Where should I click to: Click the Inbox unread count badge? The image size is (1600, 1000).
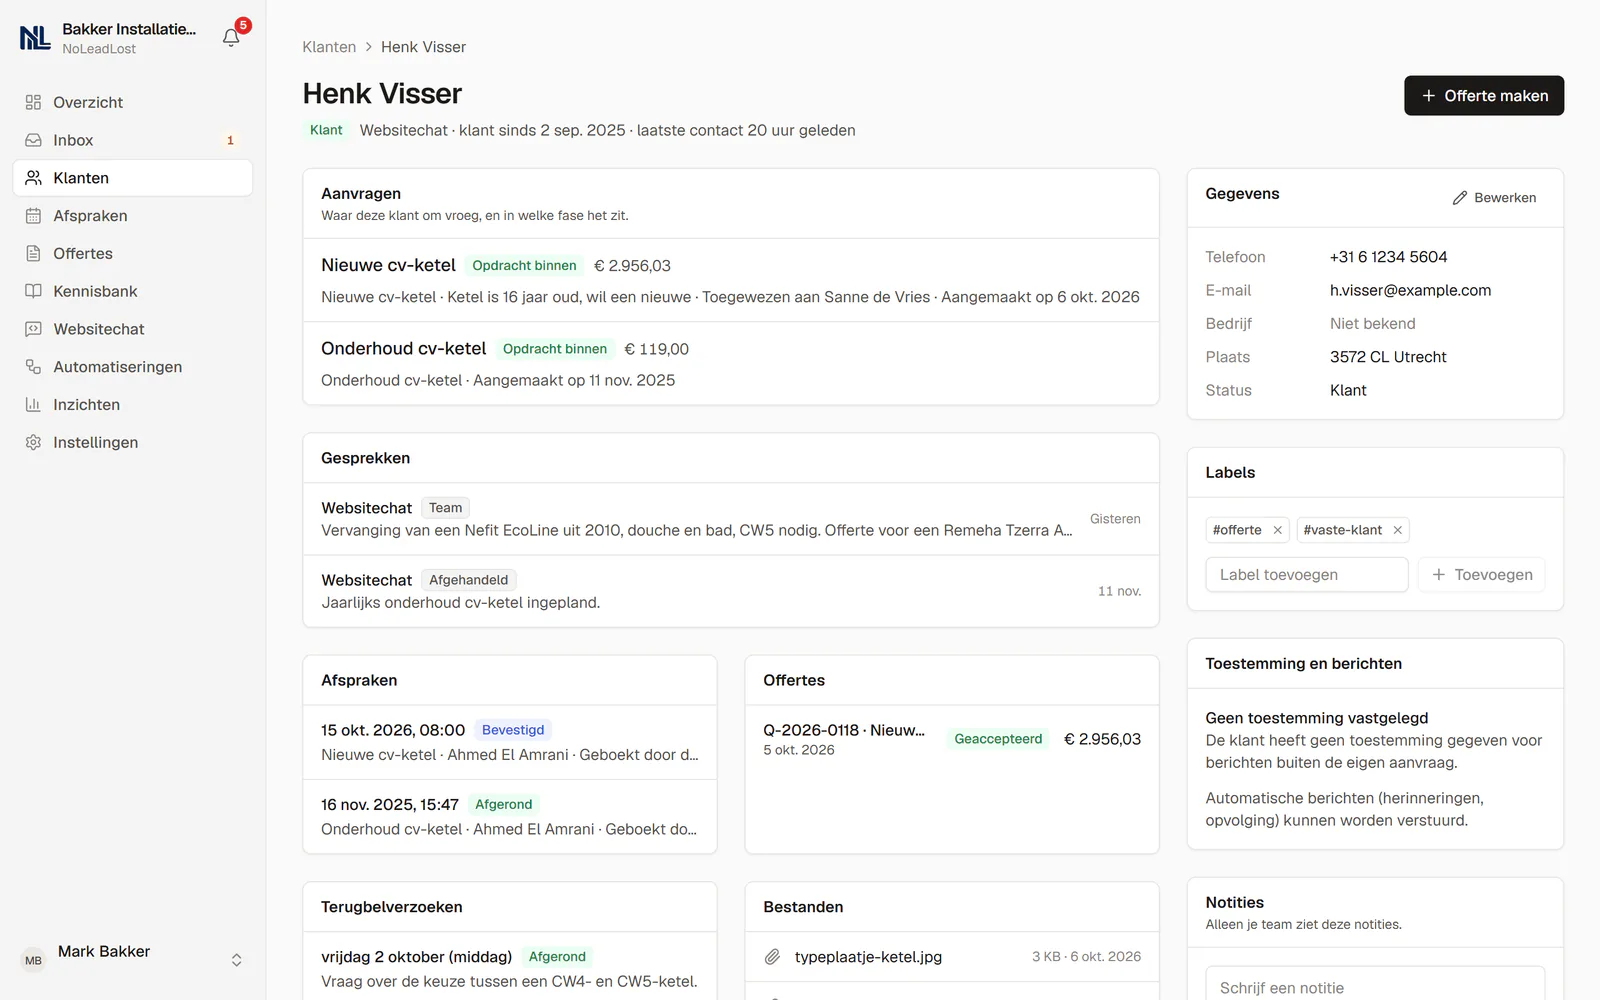click(230, 140)
